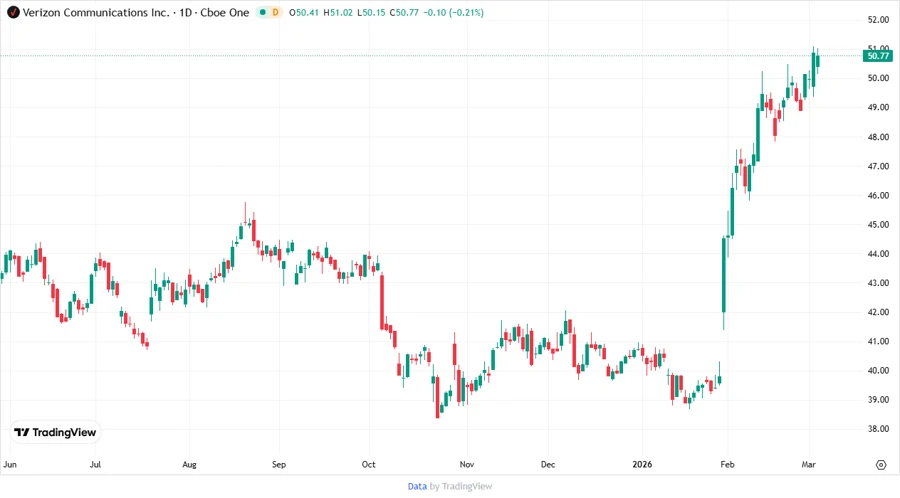This screenshot has height=498, width=900.
Task: Click the Jun label on the time axis
Action: pos(10,464)
